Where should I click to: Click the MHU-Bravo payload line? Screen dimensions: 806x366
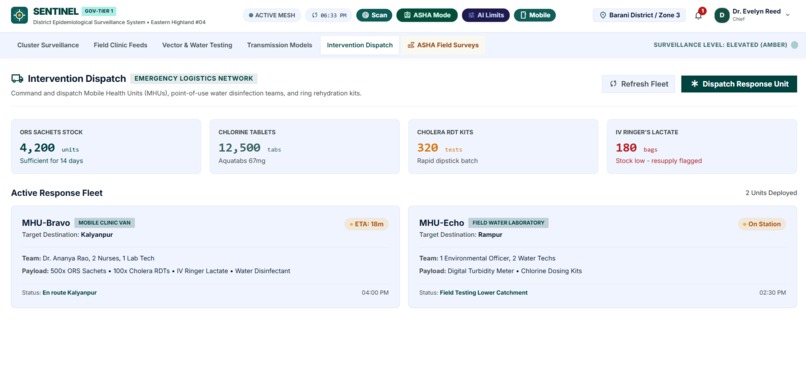click(x=156, y=271)
